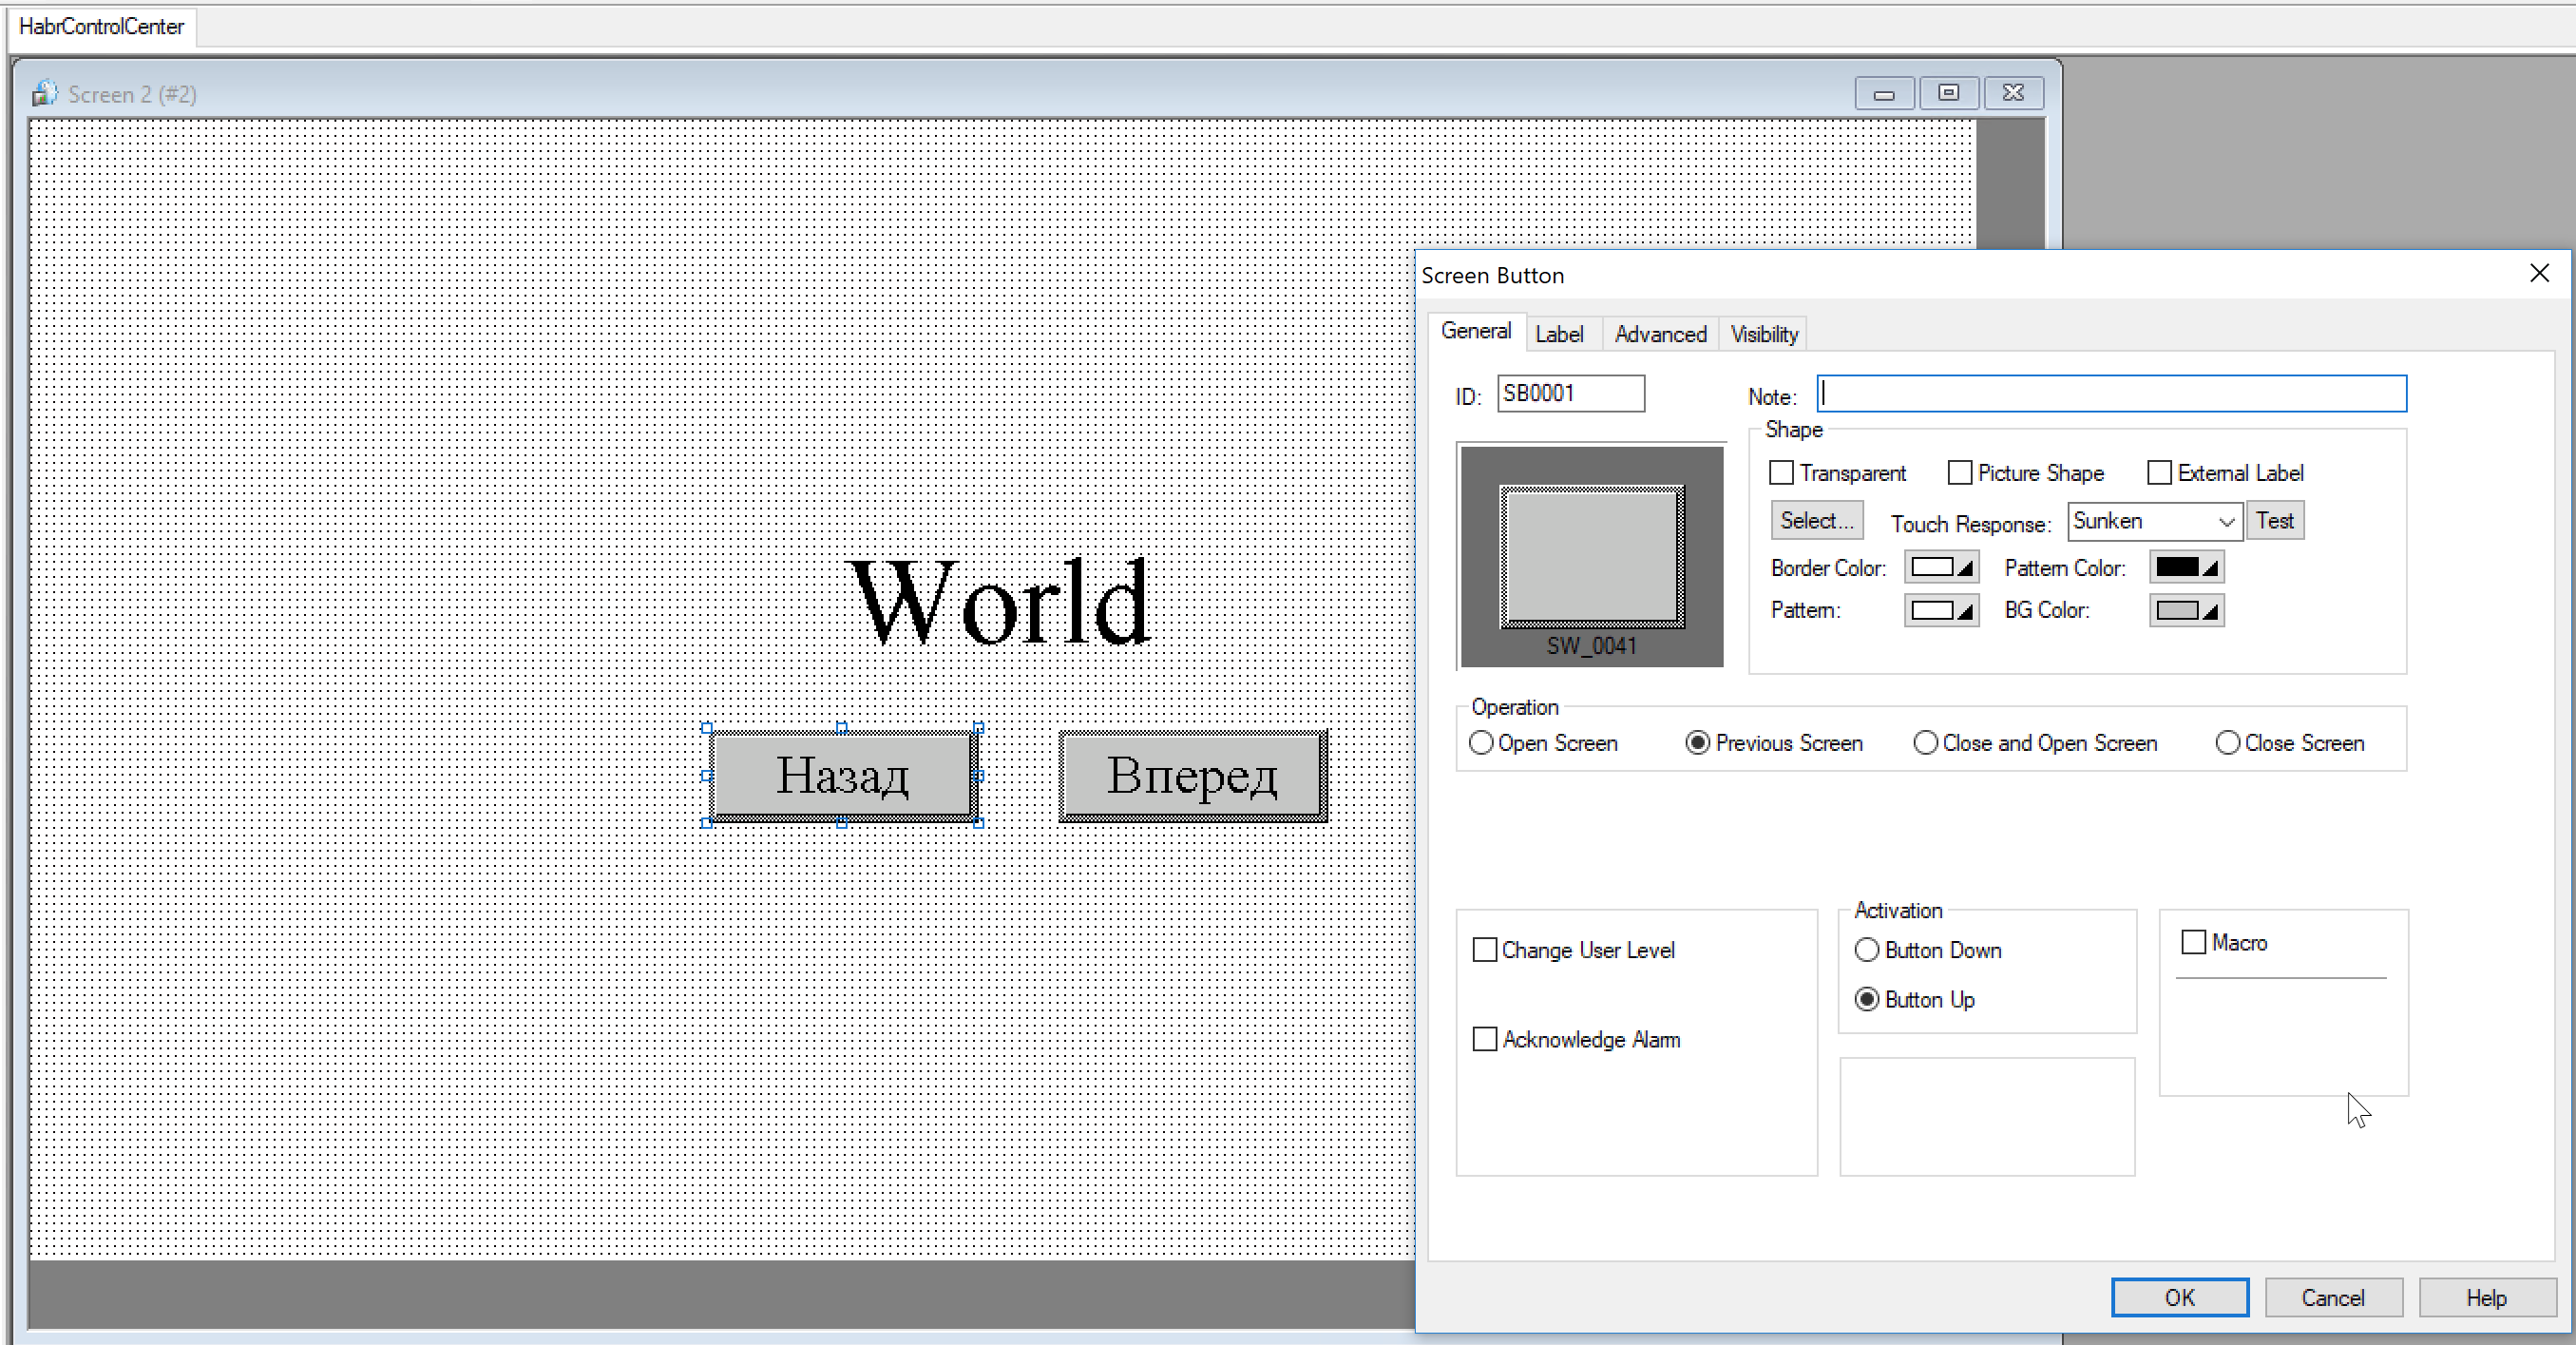Minimize the Screen 2 child window
This screenshot has width=2576, height=1345.
click(1884, 93)
